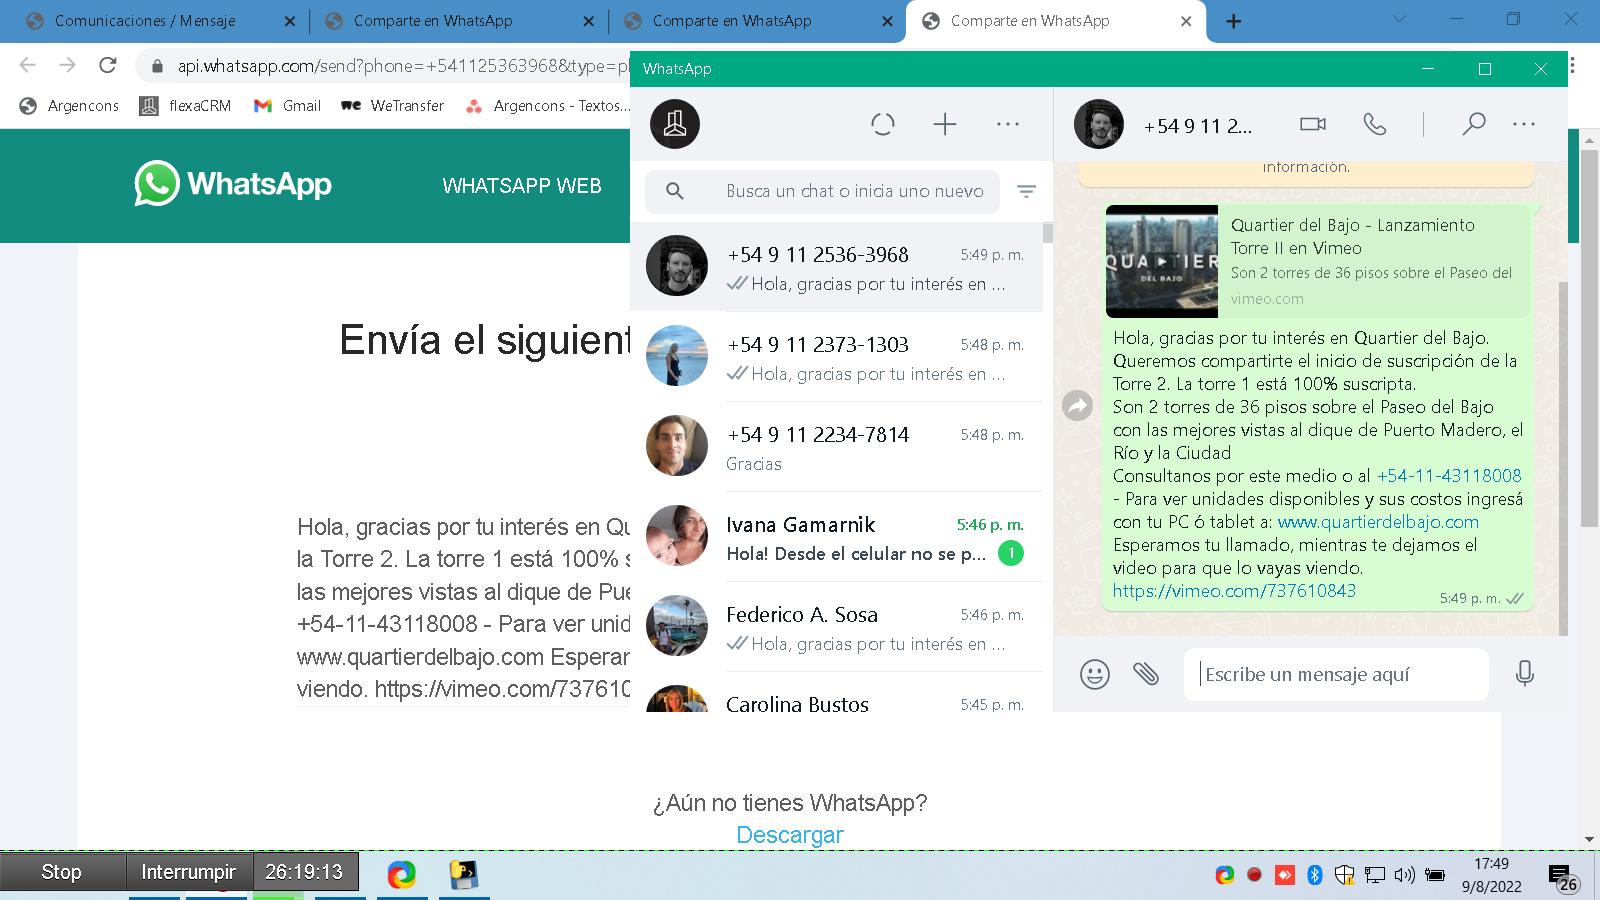Click WHATSAPP WEB in the page header
The height and width of the screenshot is (900, 1600).
pyautogui.click(x=522, y=186)
